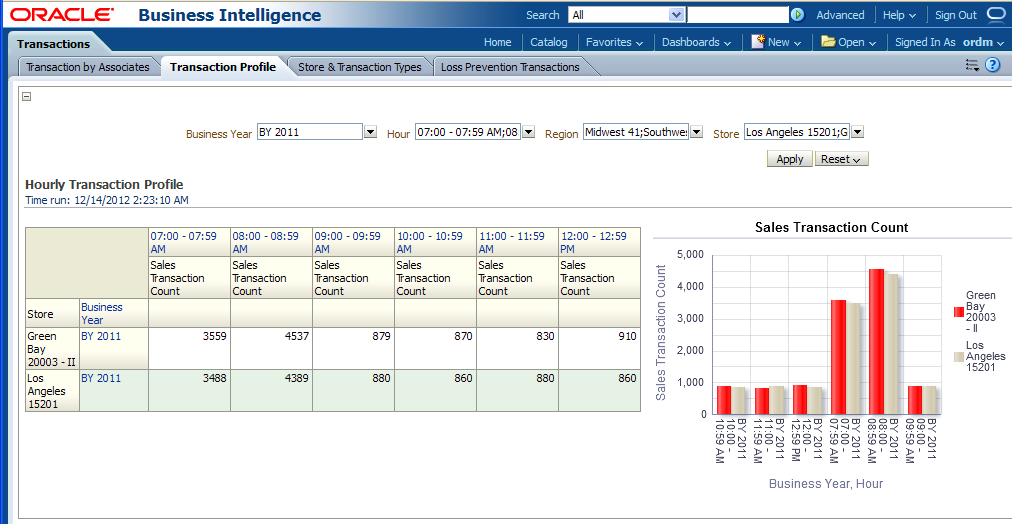This screenshot has width=1012, height=524.
Task: Click the help question mark icon
Action: [993, 65]
